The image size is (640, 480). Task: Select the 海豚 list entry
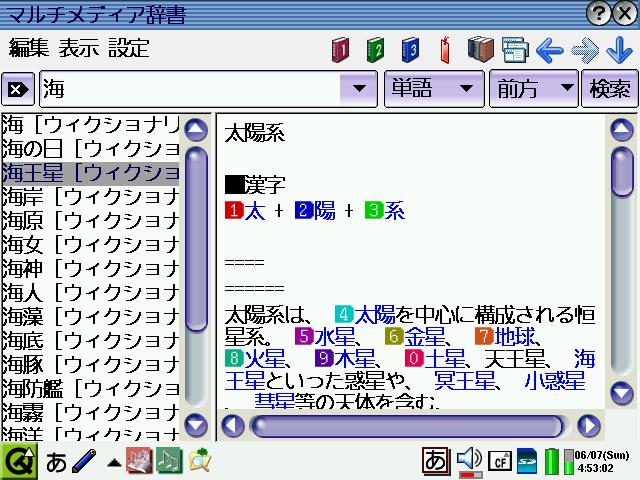tap(91, 364)
